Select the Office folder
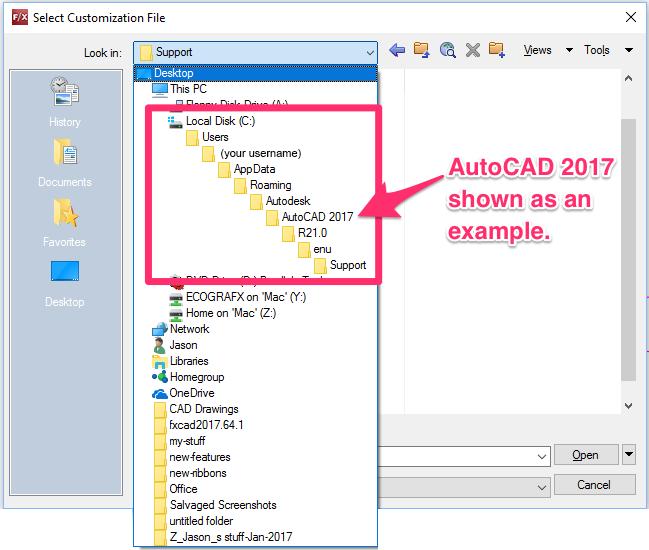Screen dimensions: 649x550 pyautogui.click(x=176, y=489)
